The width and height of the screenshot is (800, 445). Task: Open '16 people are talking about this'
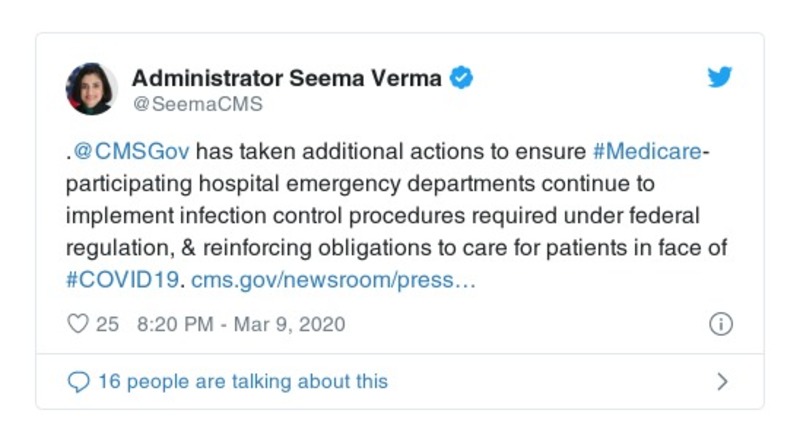tap(242, 381)
